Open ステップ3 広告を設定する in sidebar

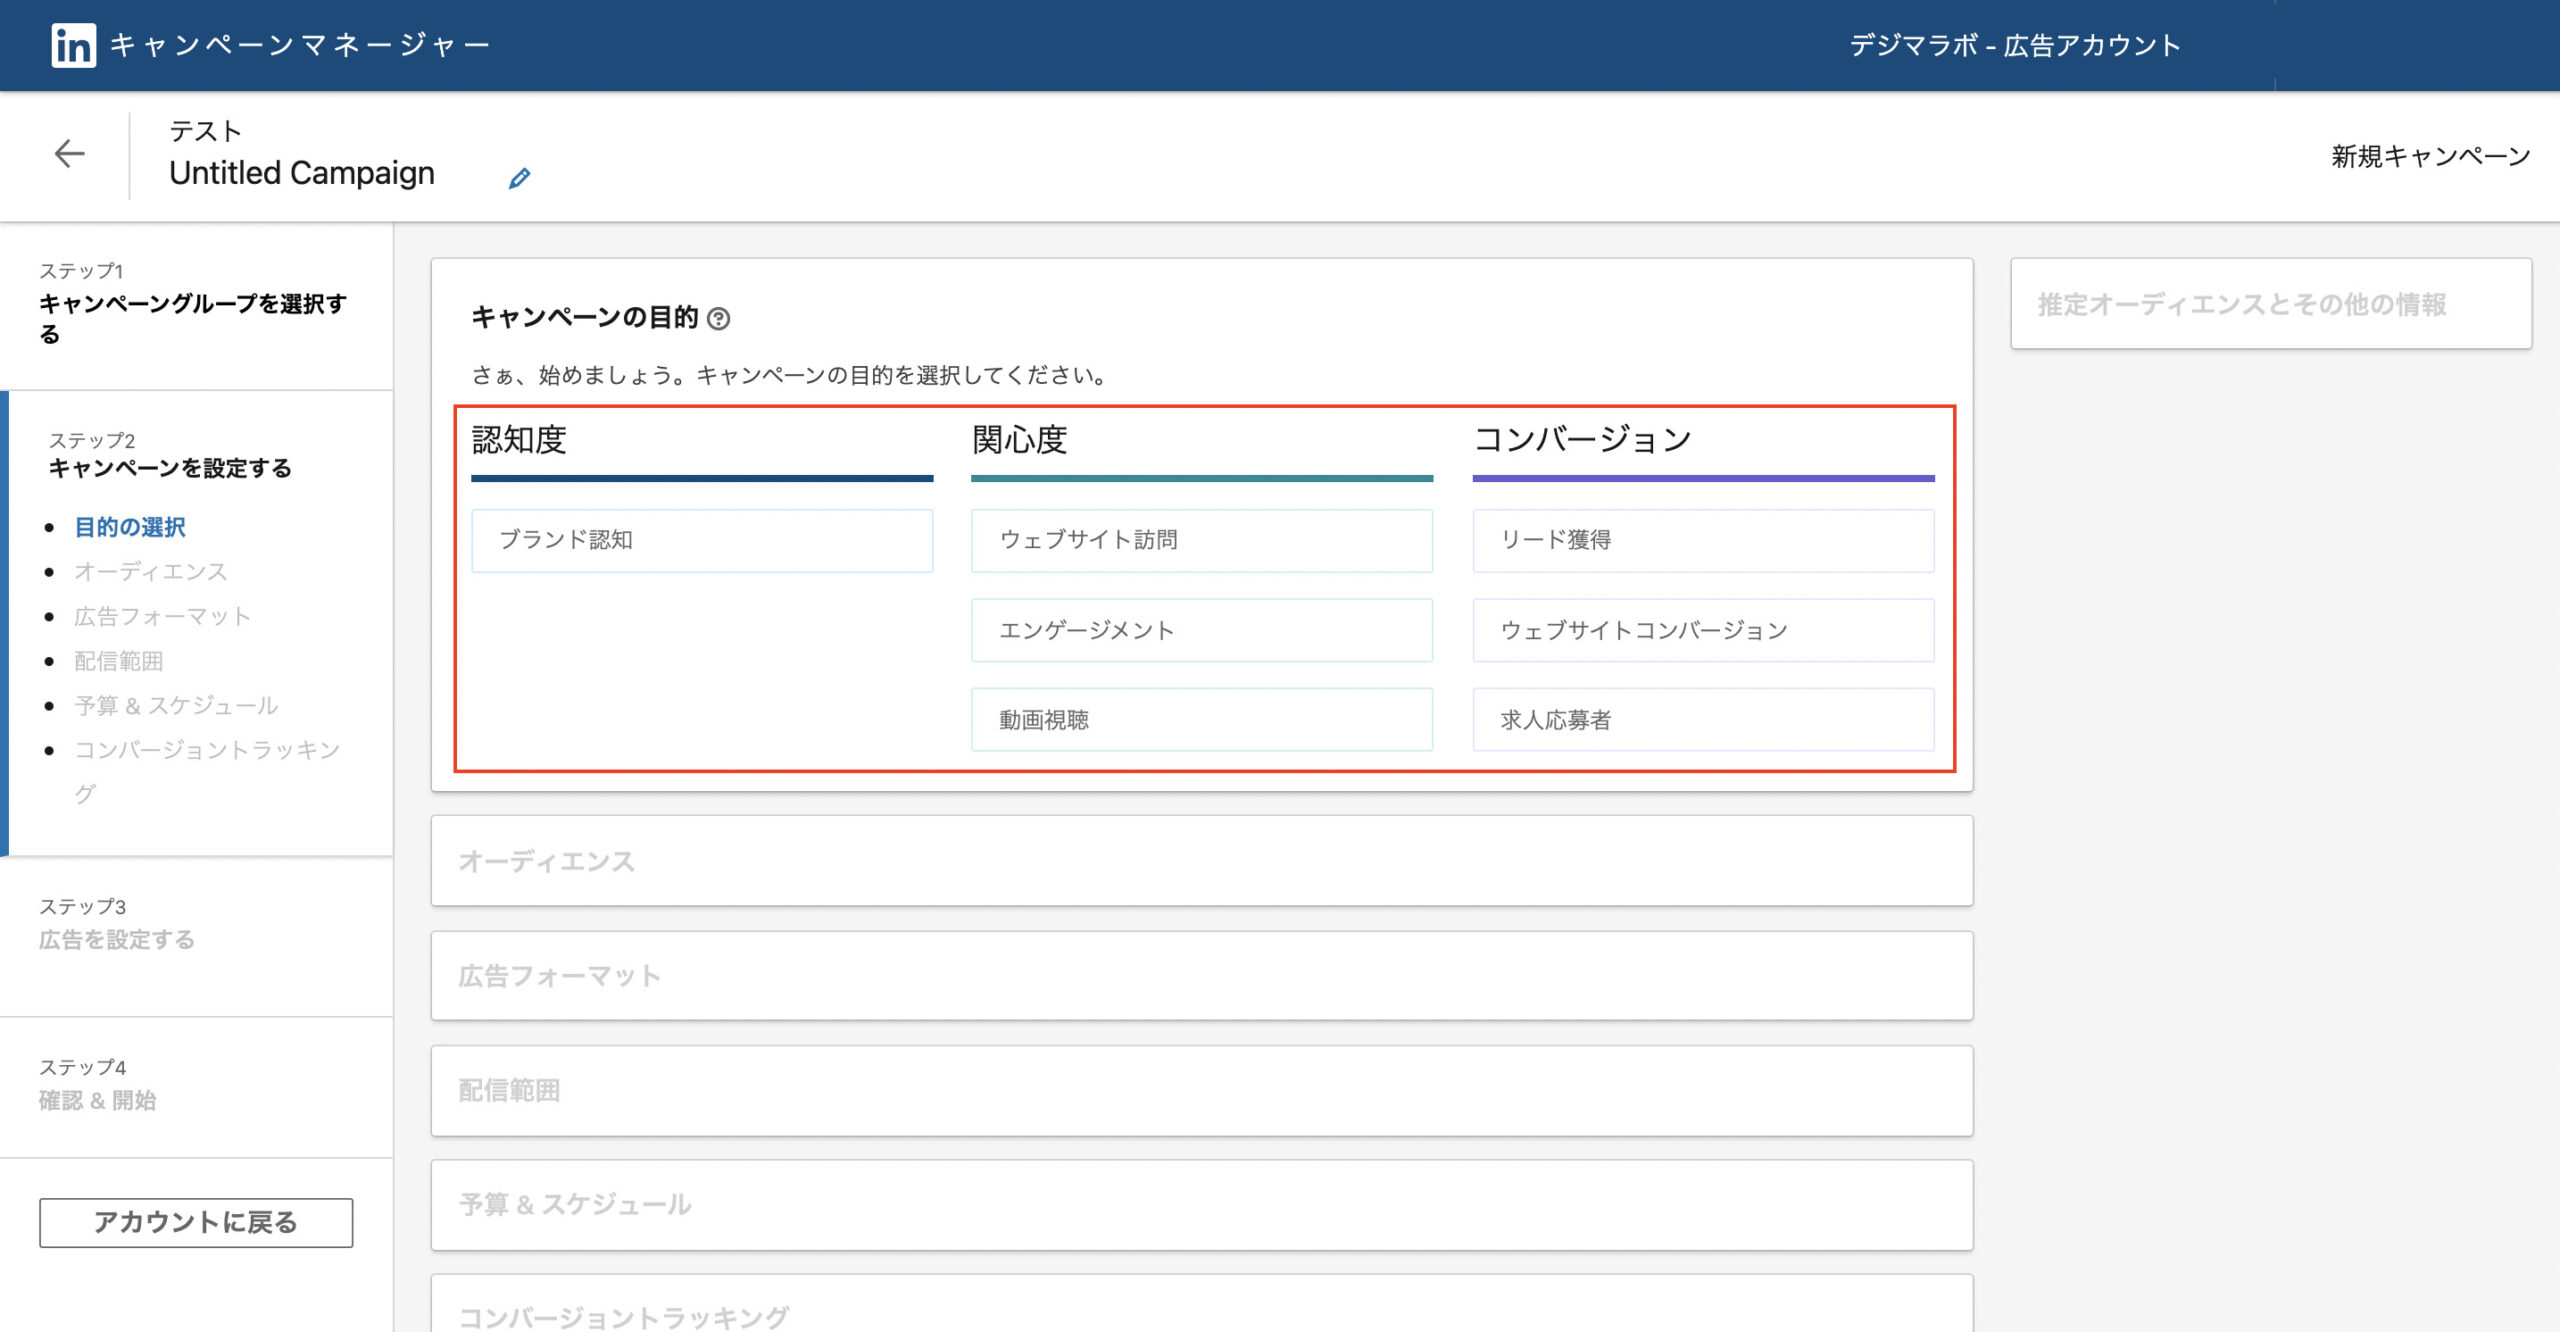pyautogui.click(x=116, y=939)
